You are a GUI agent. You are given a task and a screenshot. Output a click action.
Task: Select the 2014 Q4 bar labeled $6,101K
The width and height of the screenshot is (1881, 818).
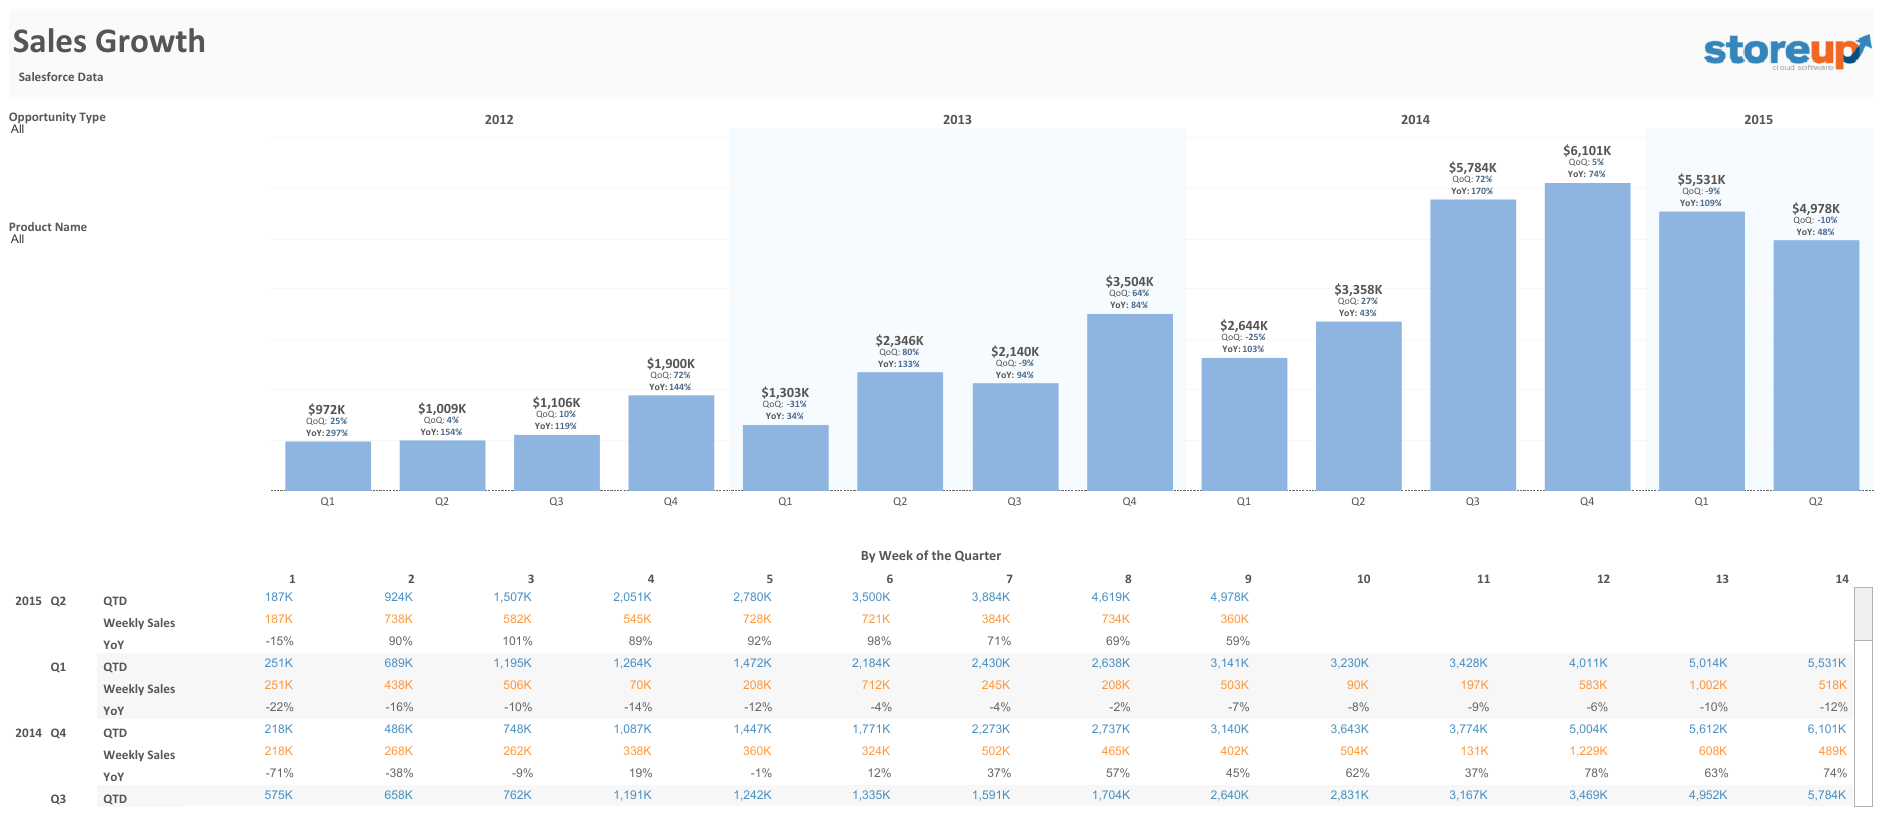tap(1587, 337)
